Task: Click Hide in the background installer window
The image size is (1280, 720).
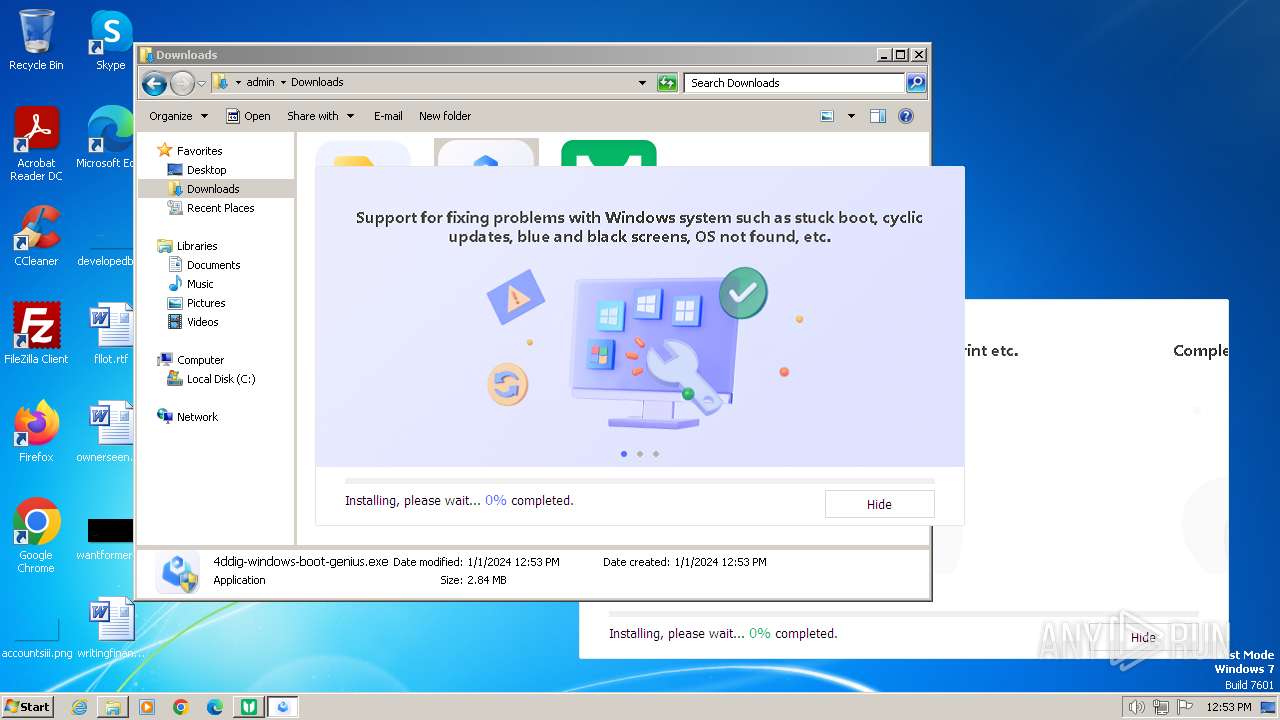Action: tap(1143, 637)
